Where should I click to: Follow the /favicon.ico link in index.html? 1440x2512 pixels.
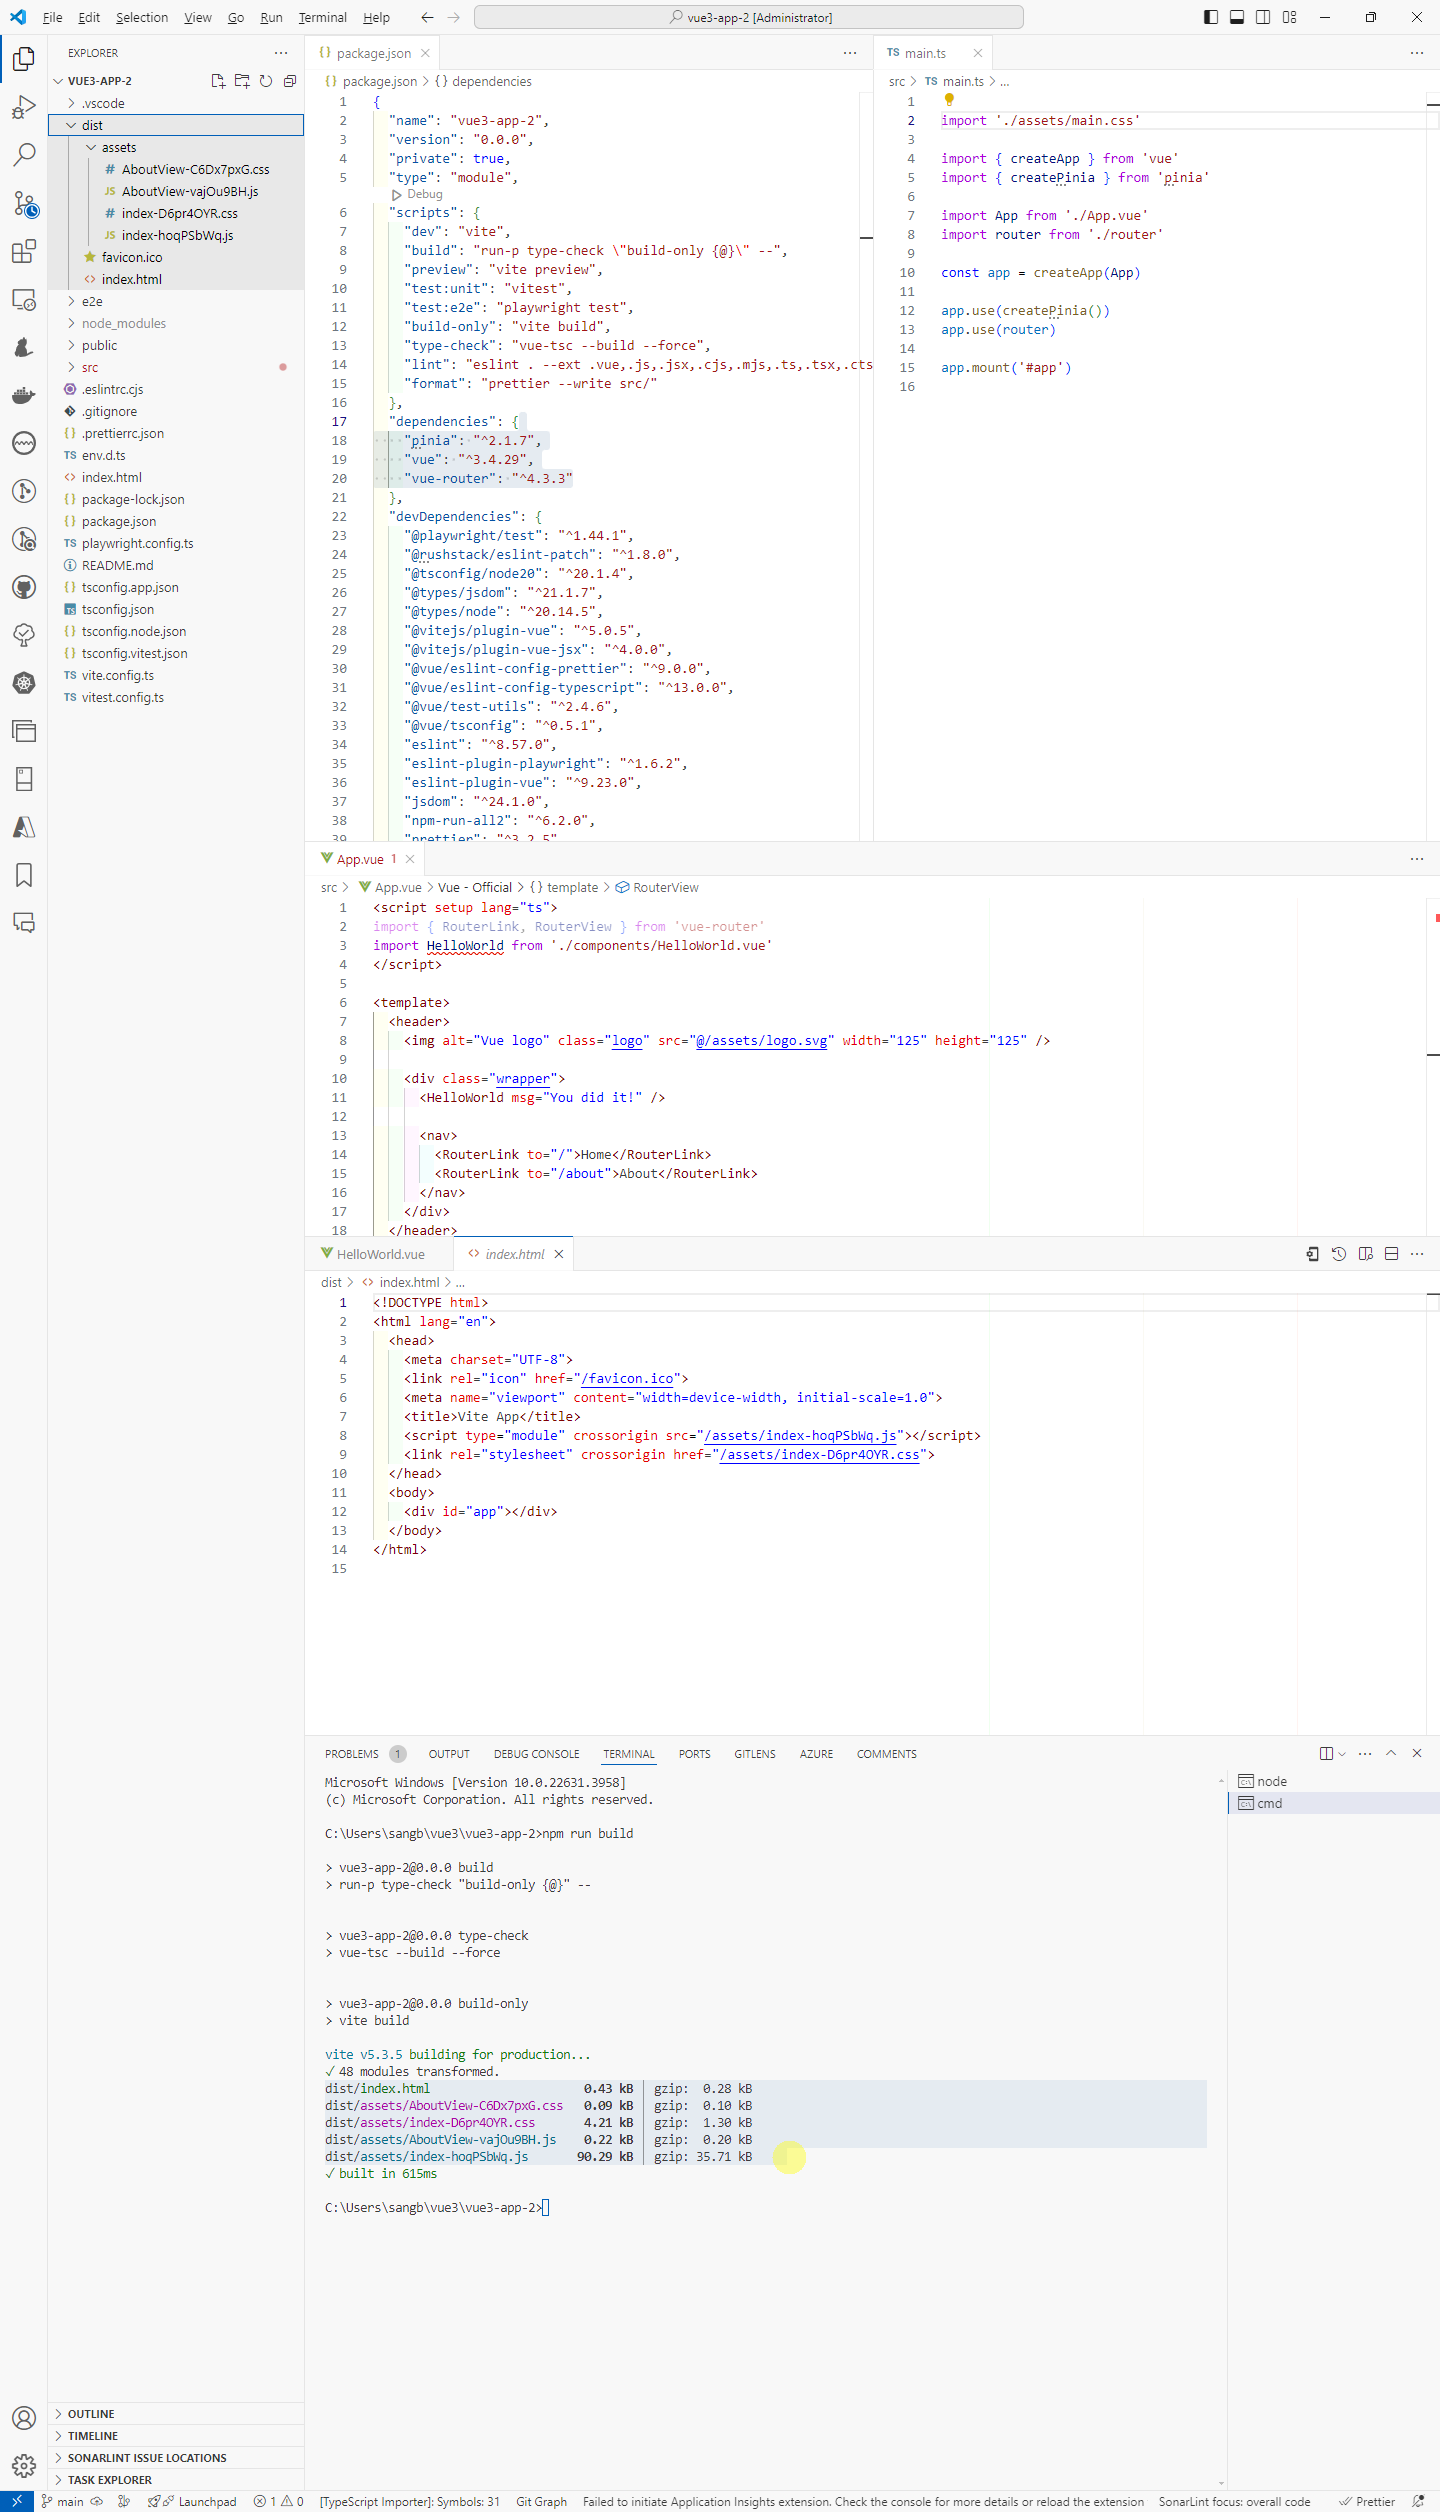[627, 1378]
